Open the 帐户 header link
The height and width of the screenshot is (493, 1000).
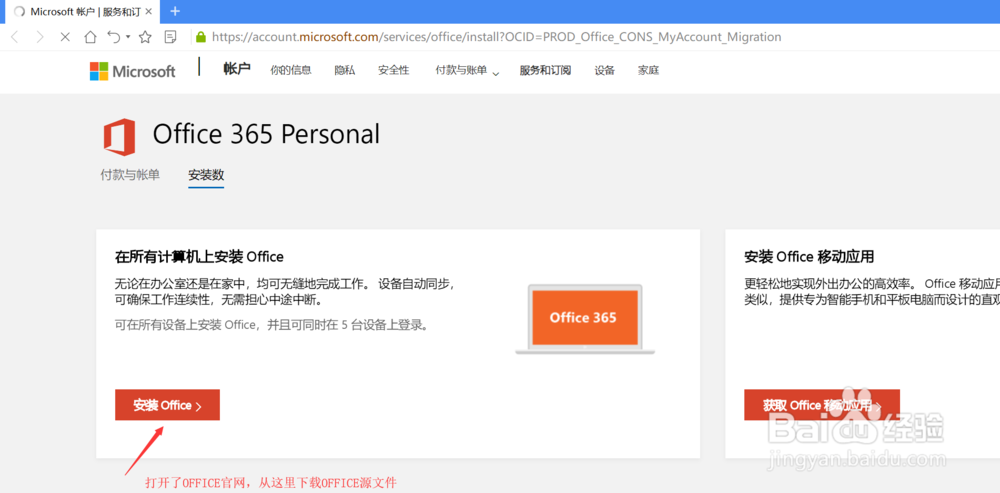click(x=237, y=70)
